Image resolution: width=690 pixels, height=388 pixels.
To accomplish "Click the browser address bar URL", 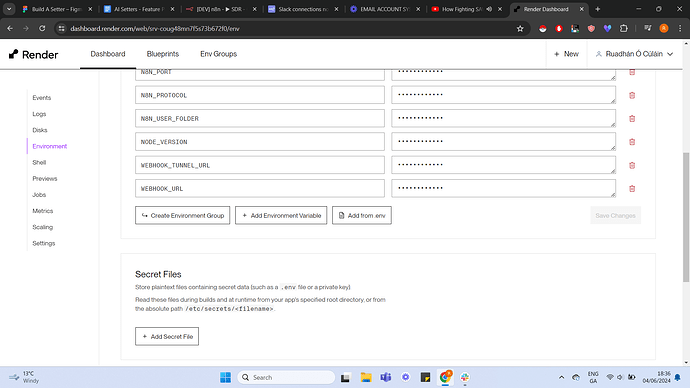I will 155,29.
